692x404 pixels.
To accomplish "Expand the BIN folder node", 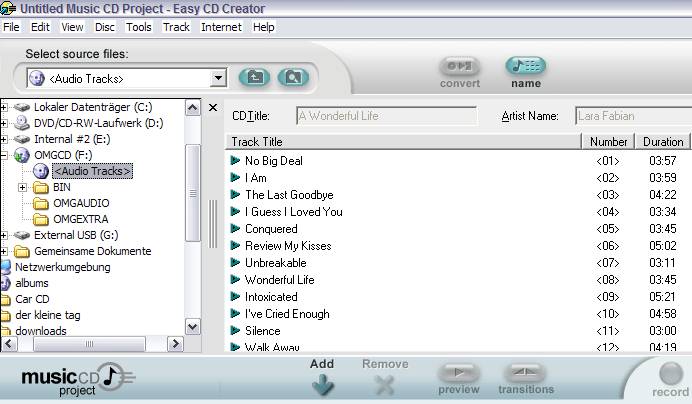I will point(22,187).
